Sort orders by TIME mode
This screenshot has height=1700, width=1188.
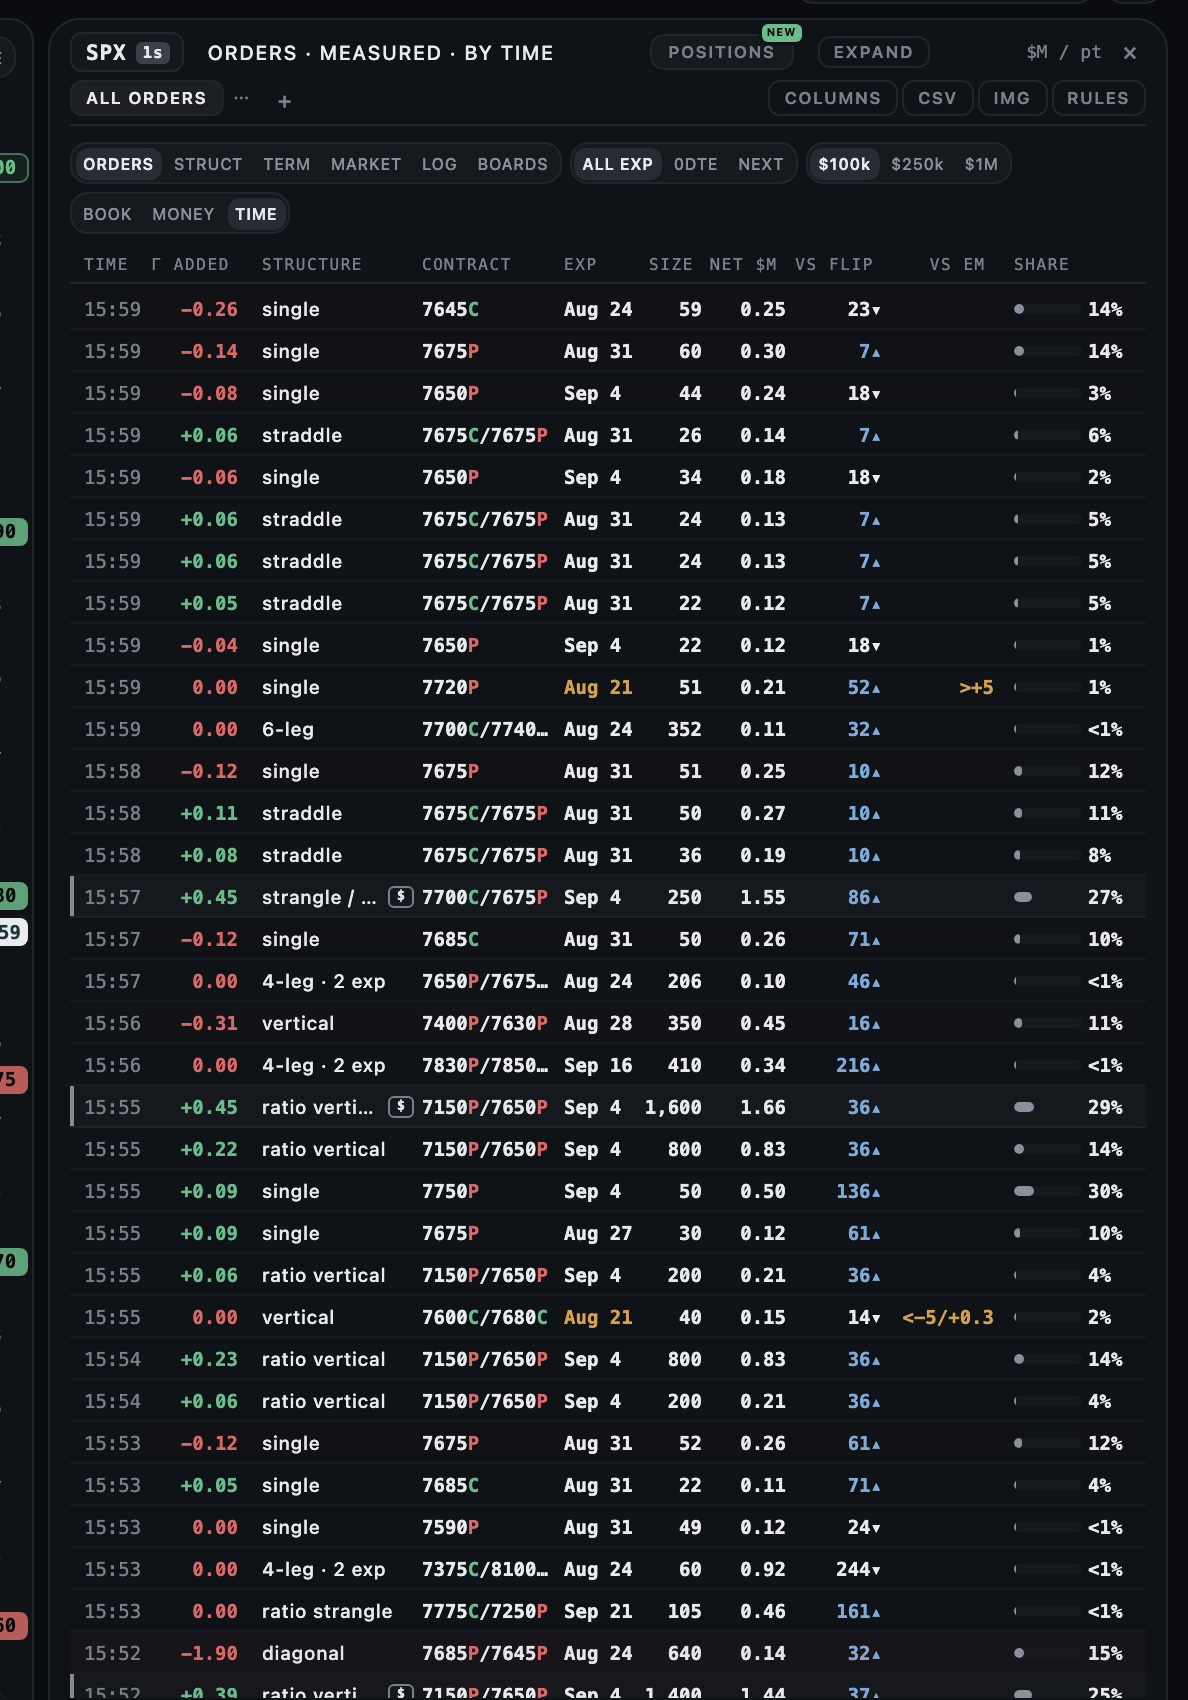[x=256, y=214]
